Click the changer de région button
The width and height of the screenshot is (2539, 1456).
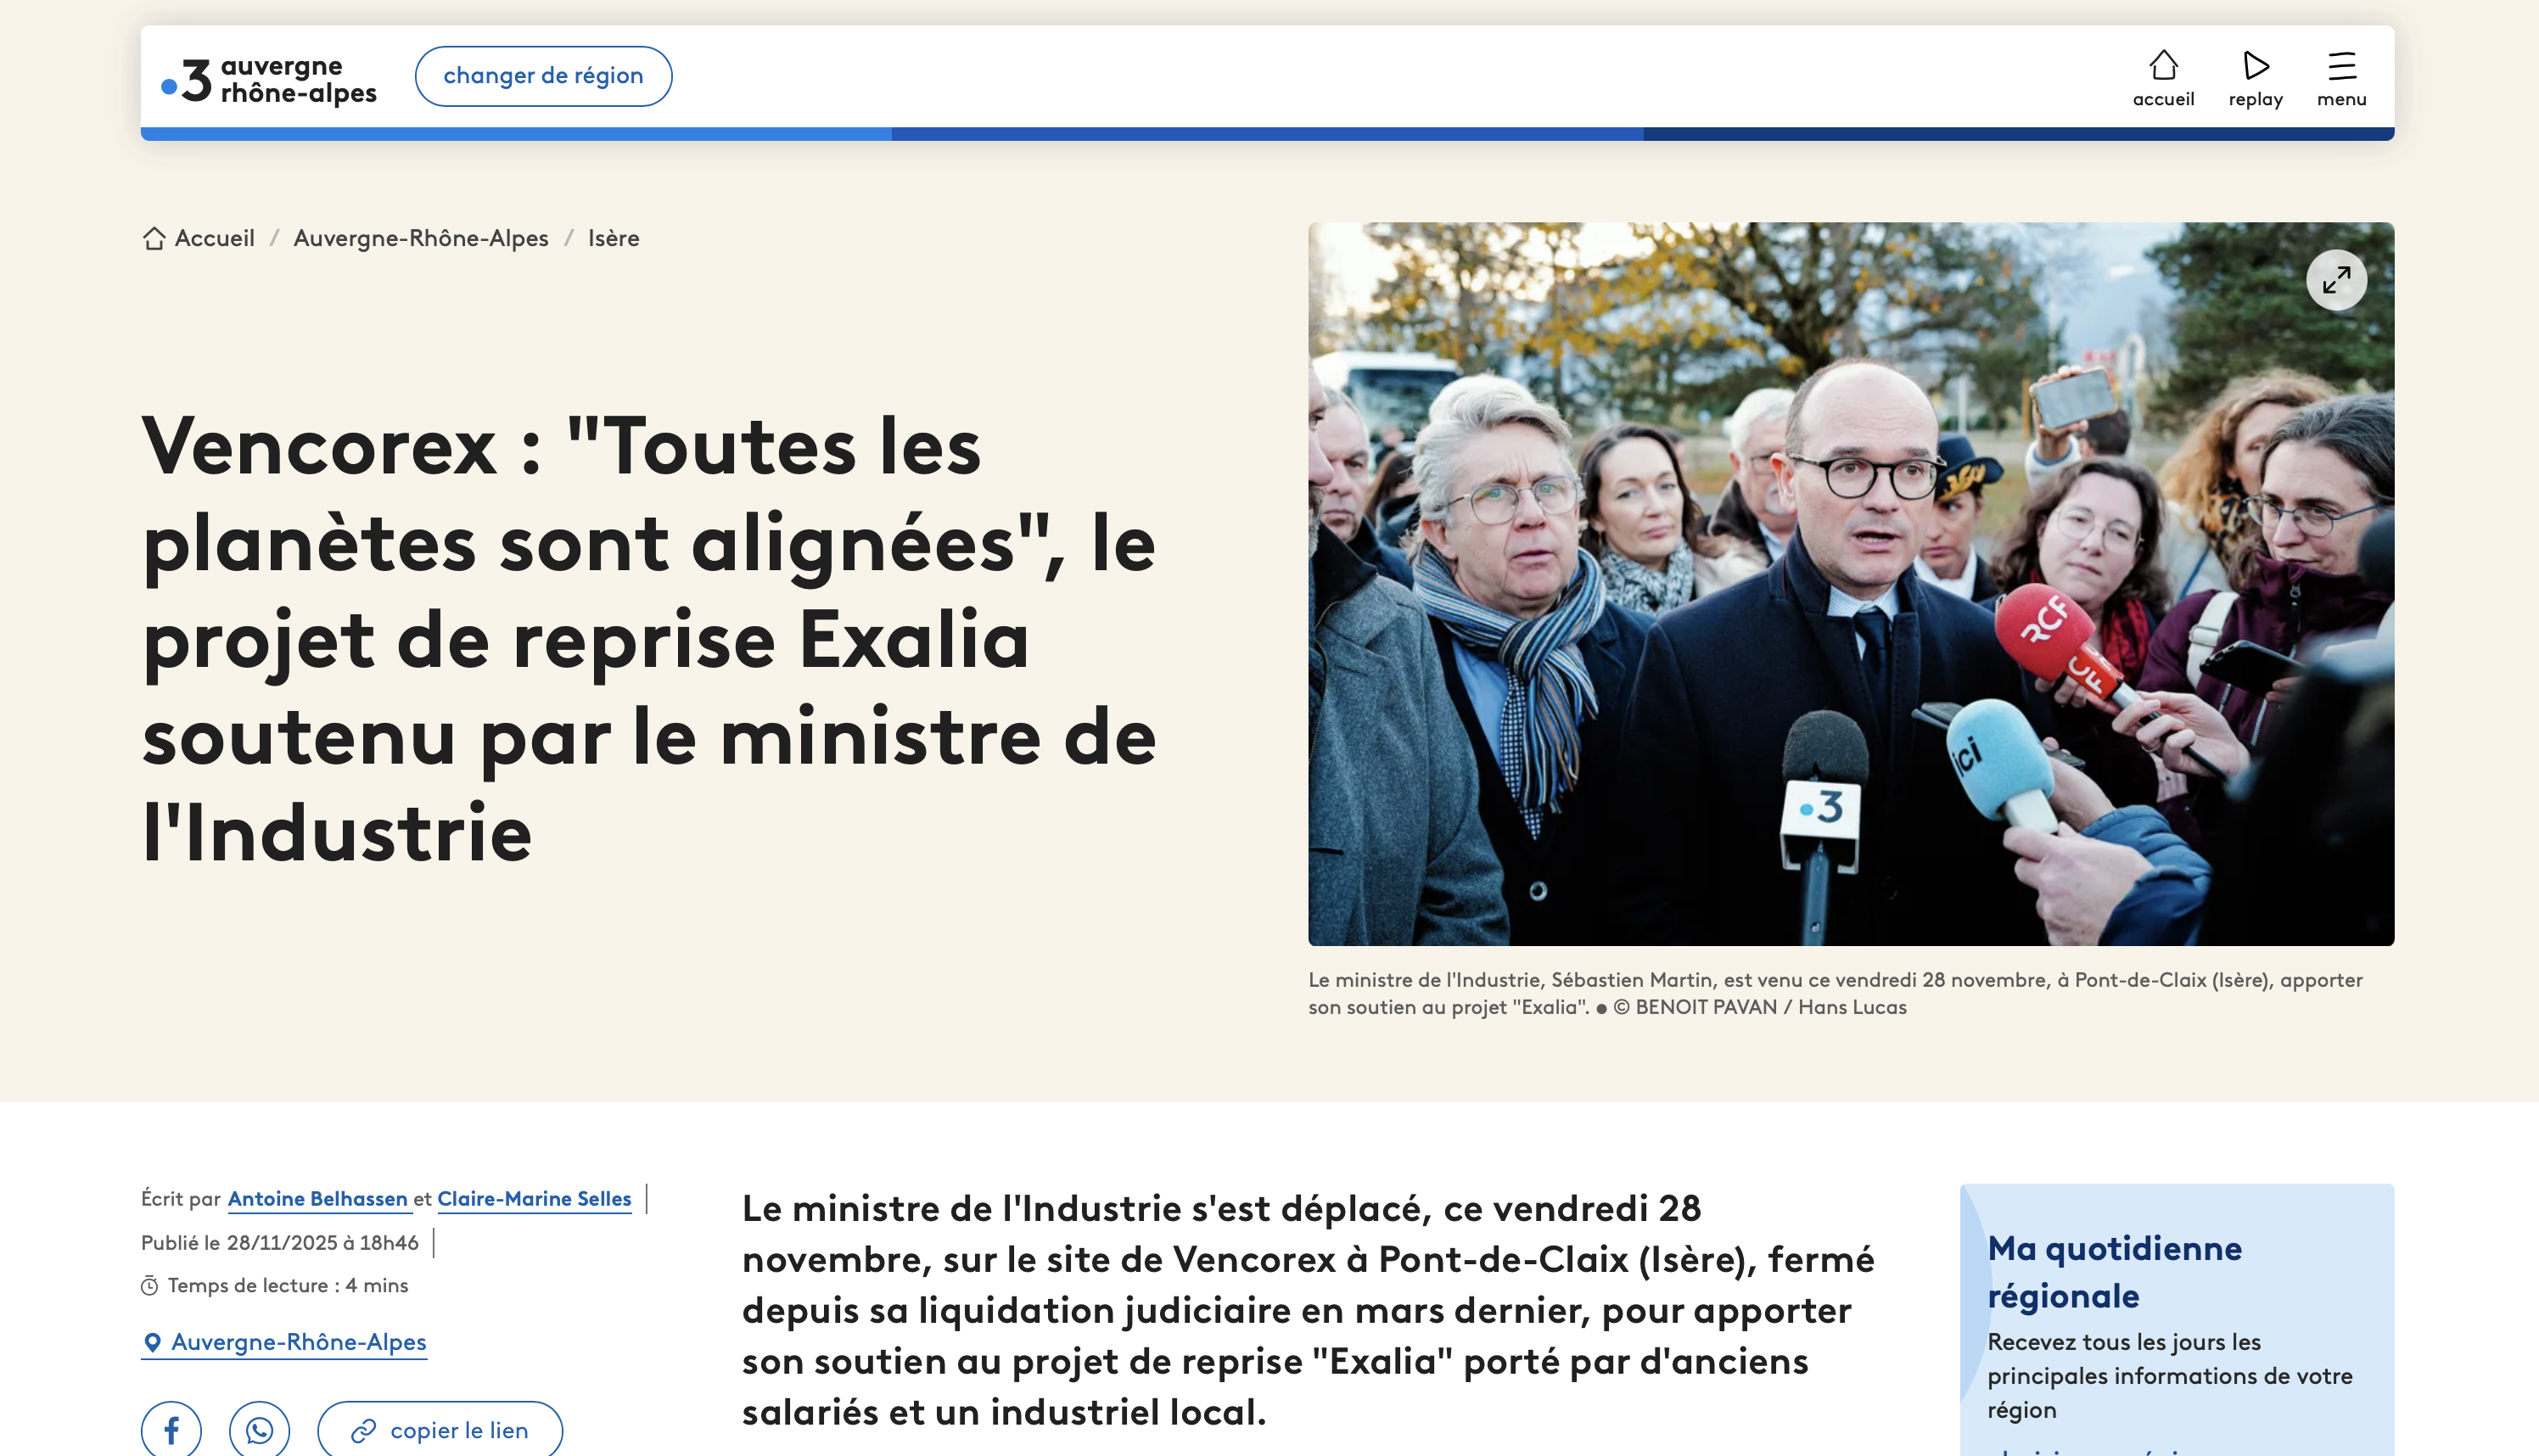543,76
